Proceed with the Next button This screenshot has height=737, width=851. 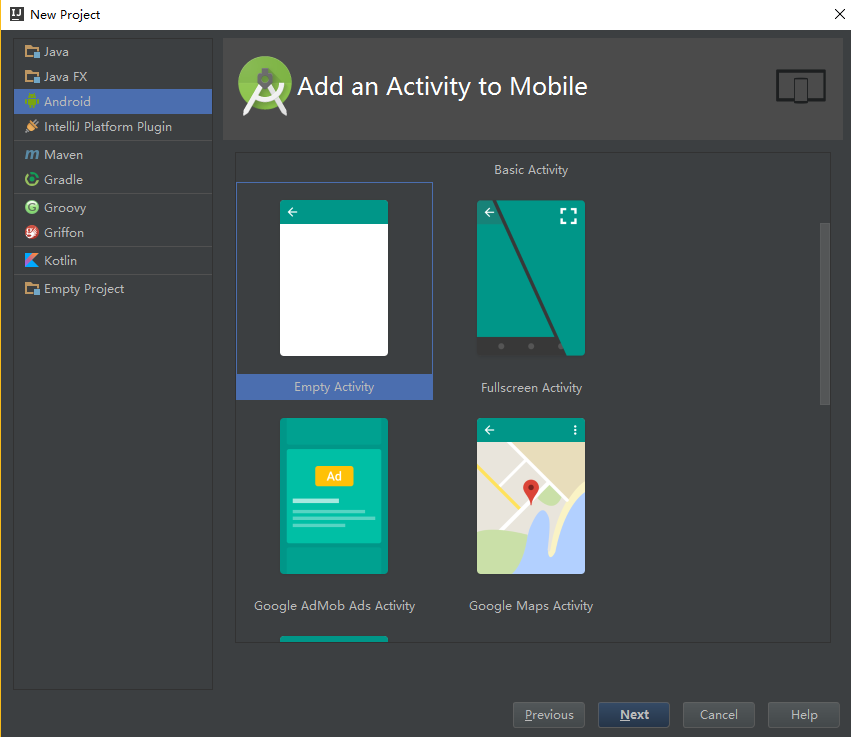[x=634, y=715]
